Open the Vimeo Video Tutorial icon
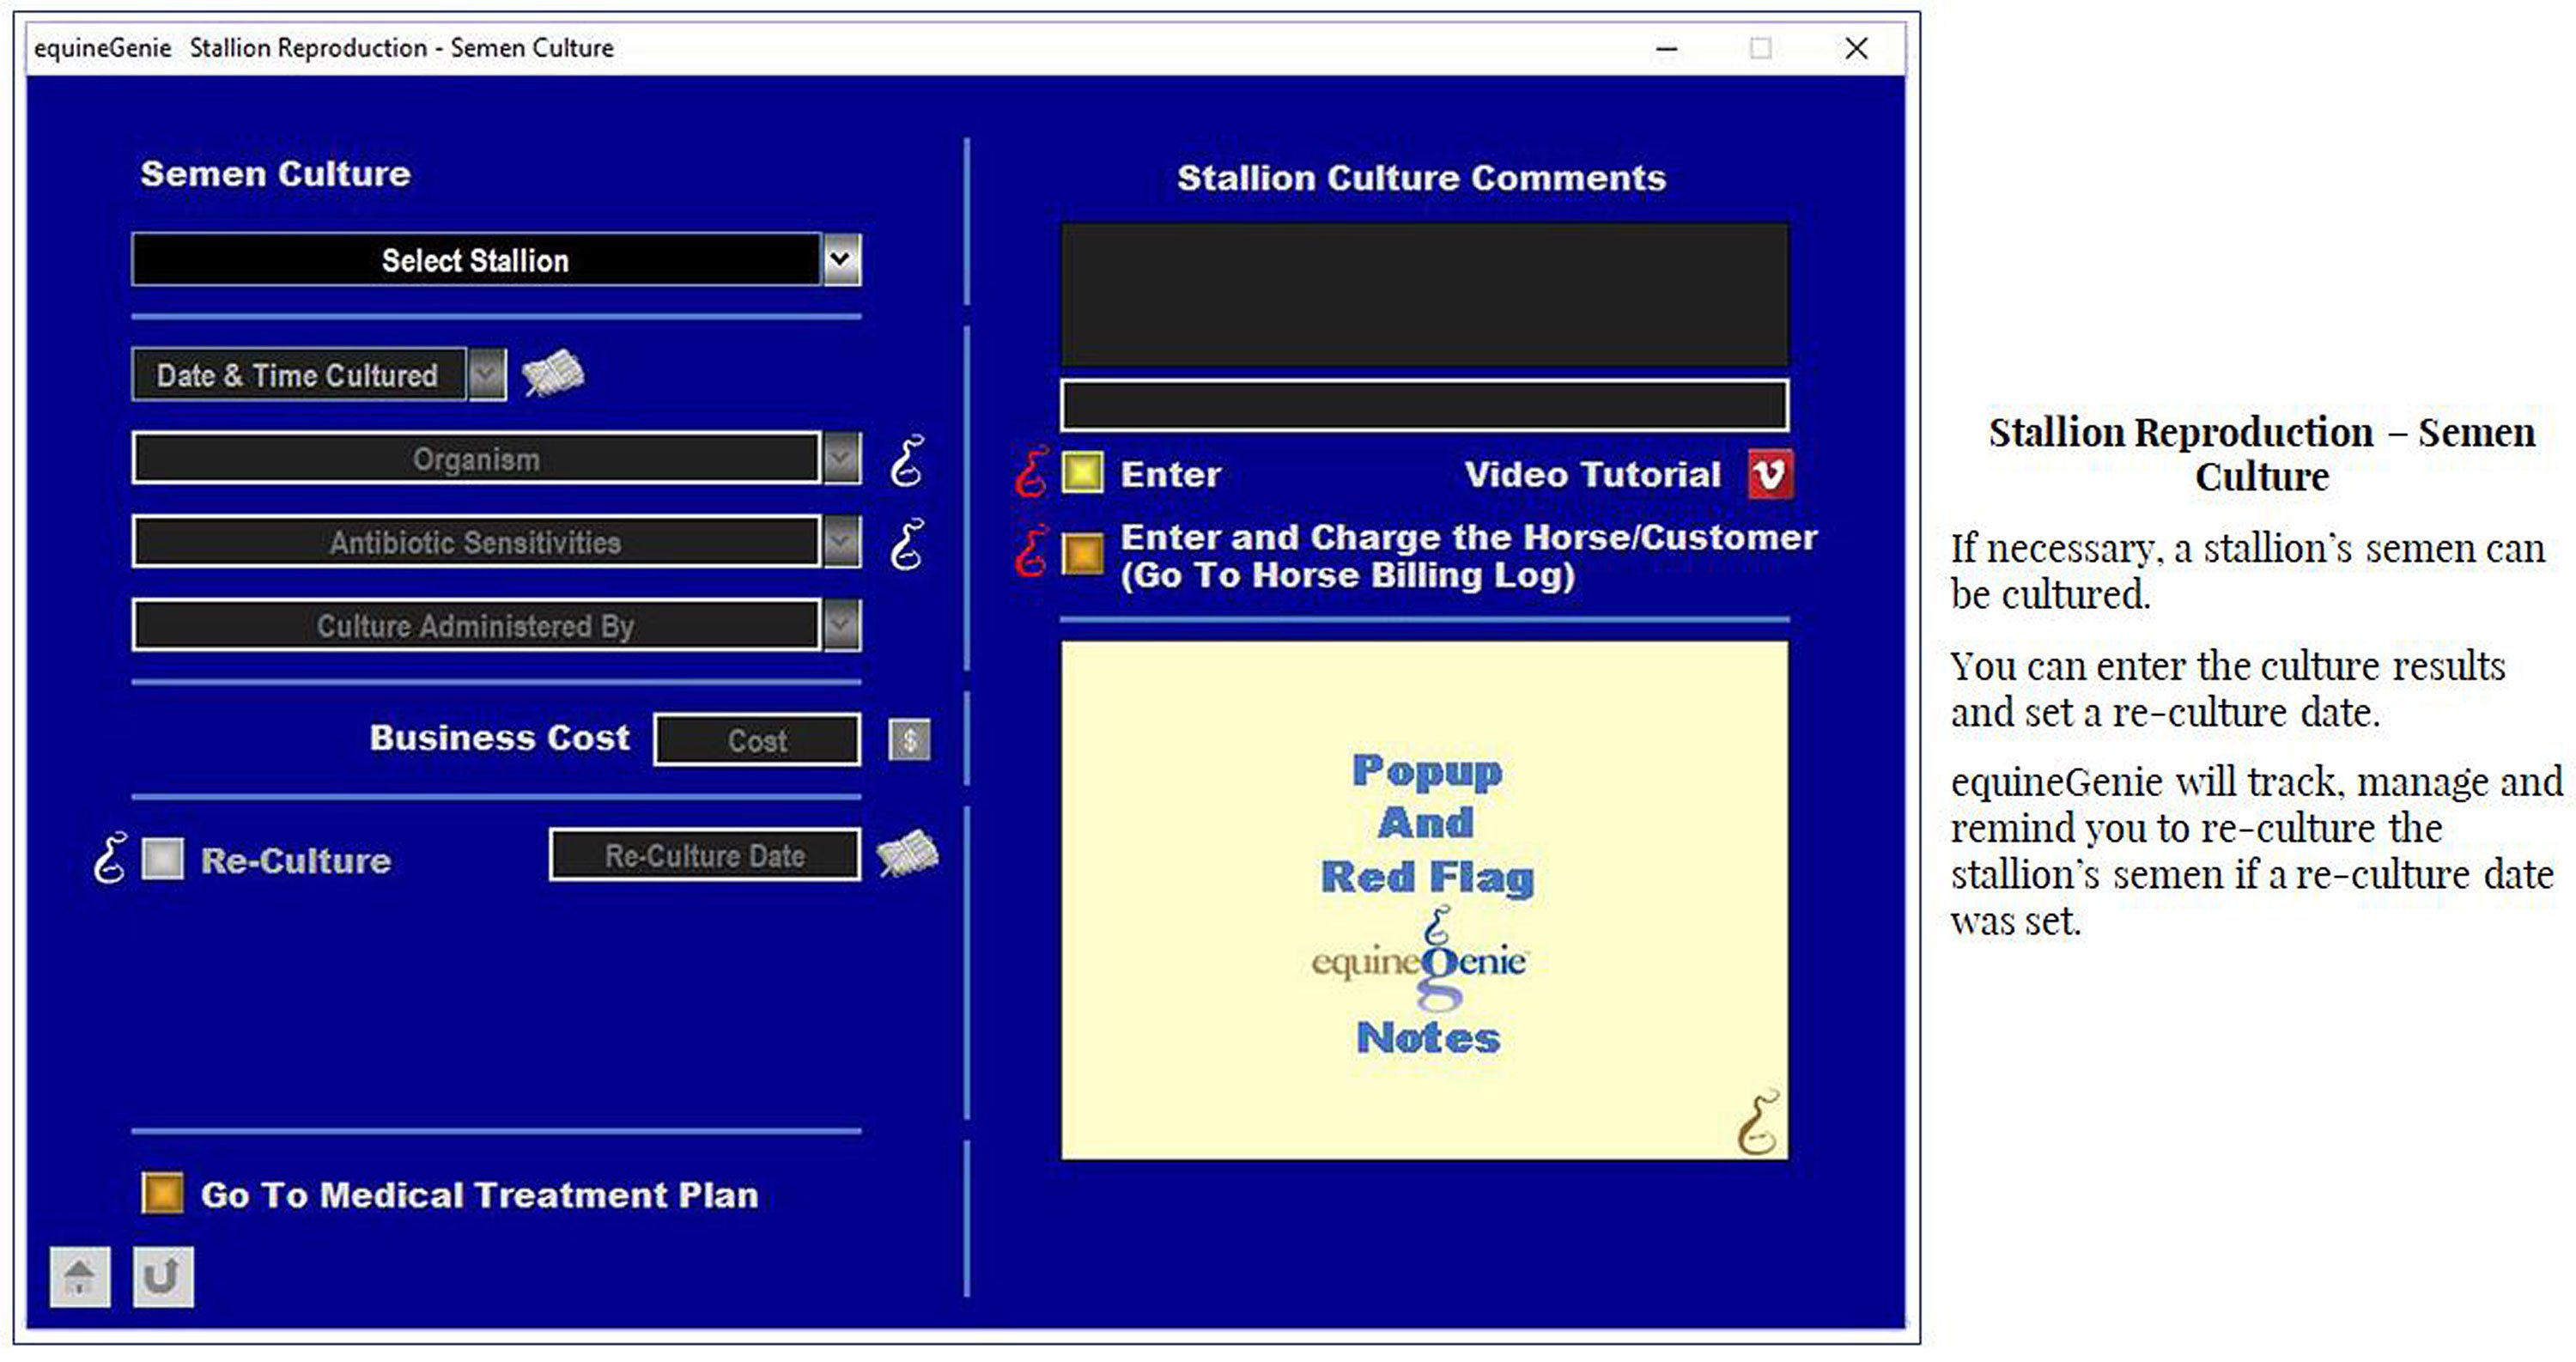The width and height of the screenshot is (2576, 1362). (x=1770, y=474)
